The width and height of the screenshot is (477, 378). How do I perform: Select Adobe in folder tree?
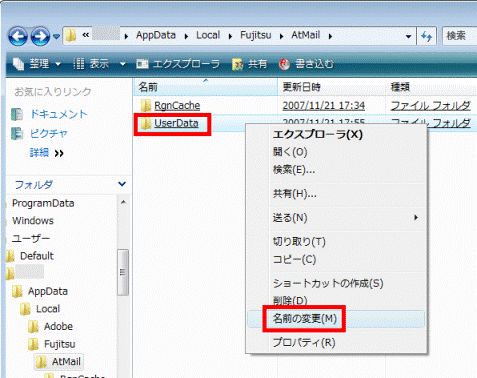click(x=58, y=326)
